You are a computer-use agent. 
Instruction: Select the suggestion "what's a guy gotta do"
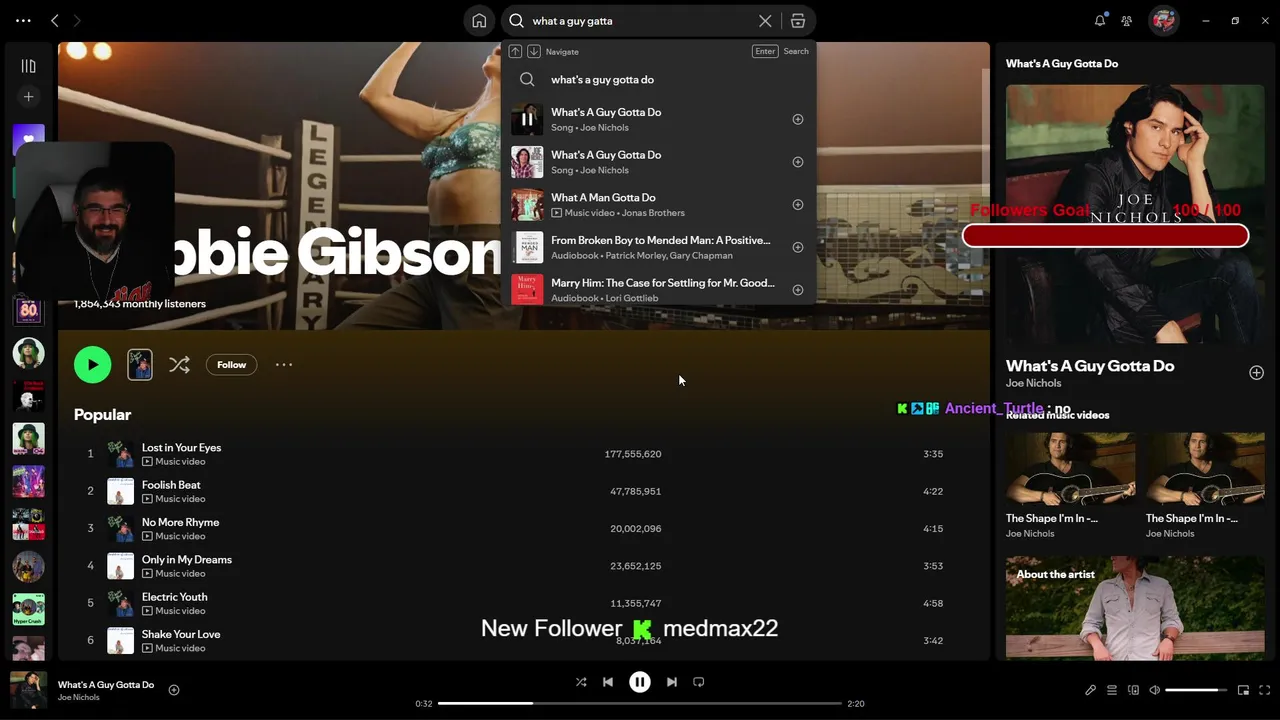pyautogui.click(x=659, y=80)
